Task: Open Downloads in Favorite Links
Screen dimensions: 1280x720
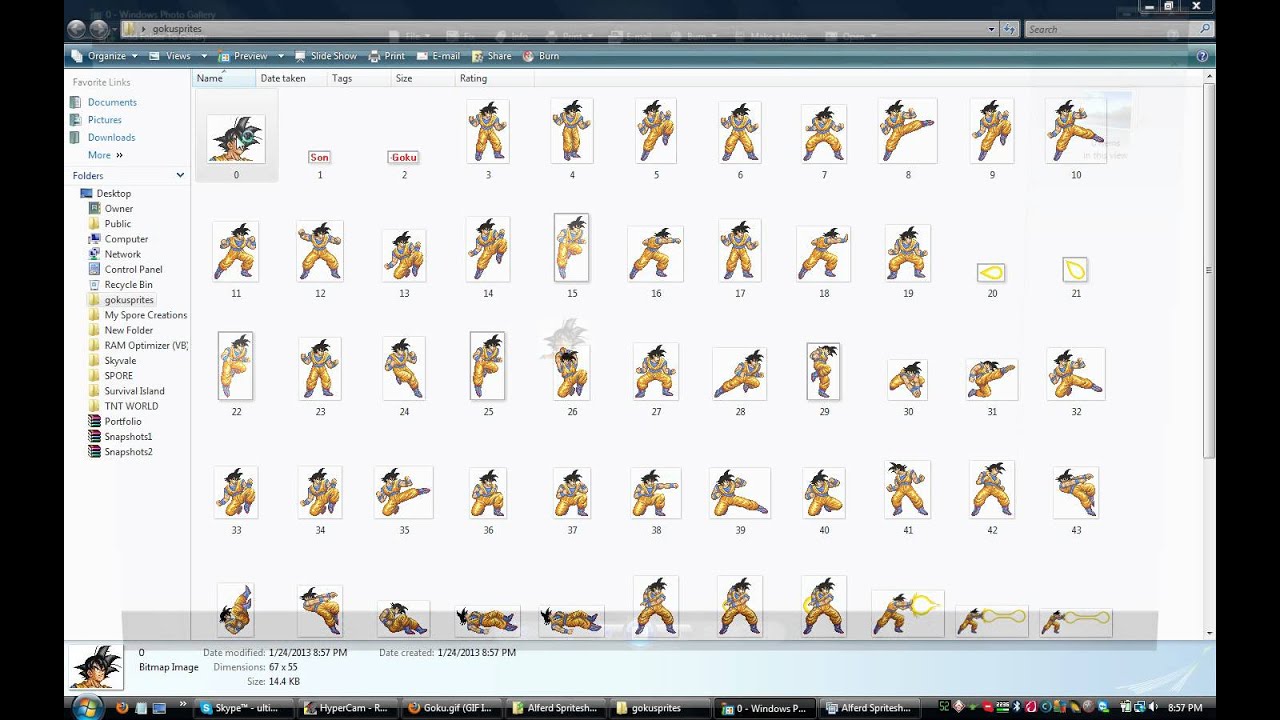Action: [x=102, y=137]
